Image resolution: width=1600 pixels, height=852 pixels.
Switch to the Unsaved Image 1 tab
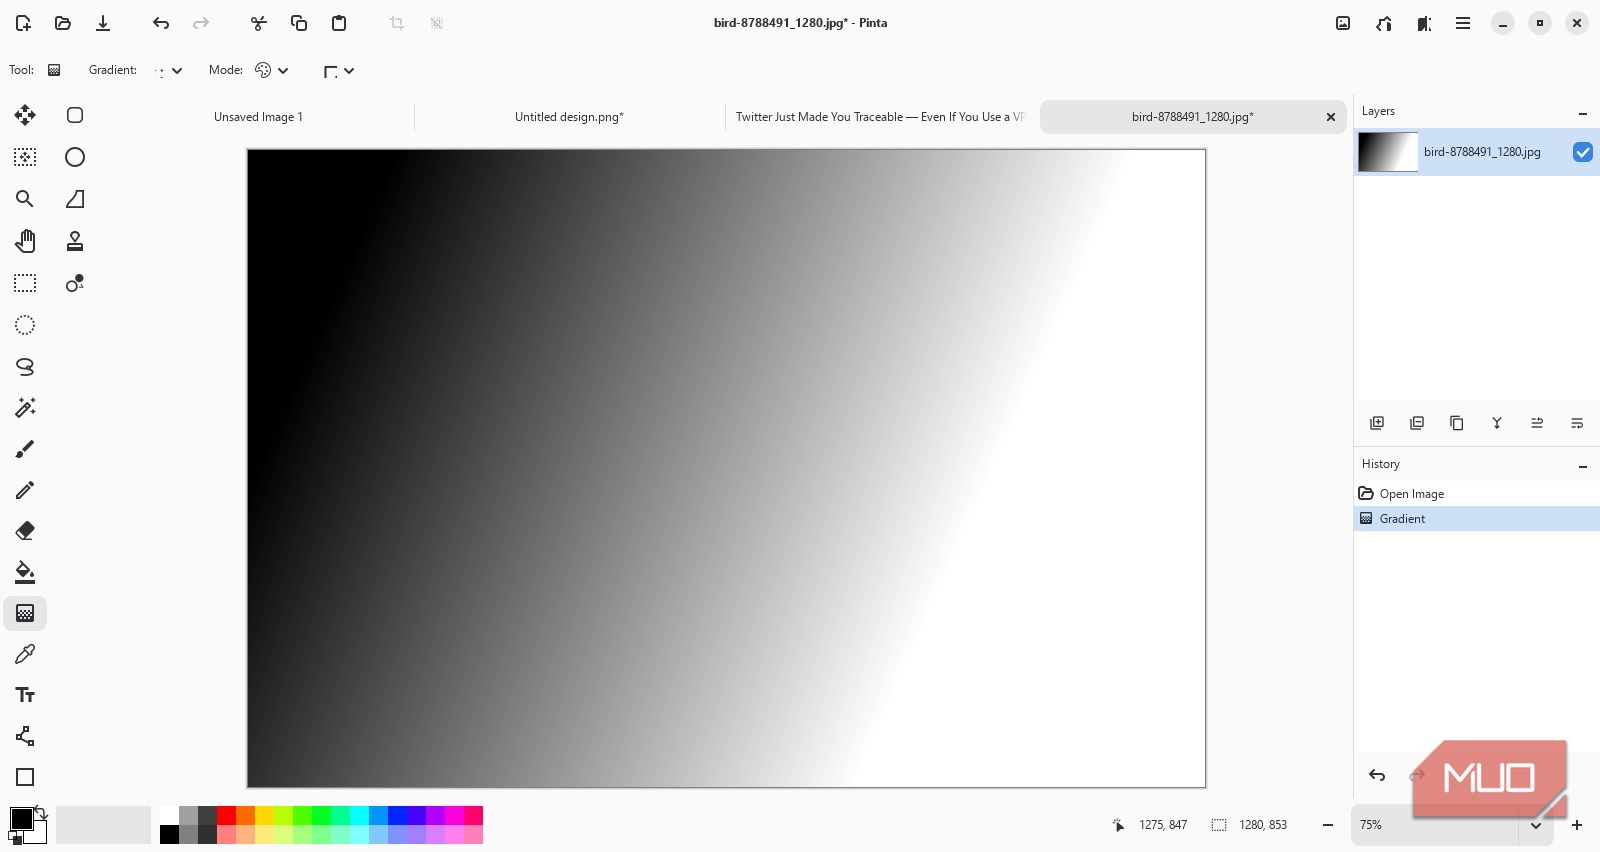coord(258,117)
